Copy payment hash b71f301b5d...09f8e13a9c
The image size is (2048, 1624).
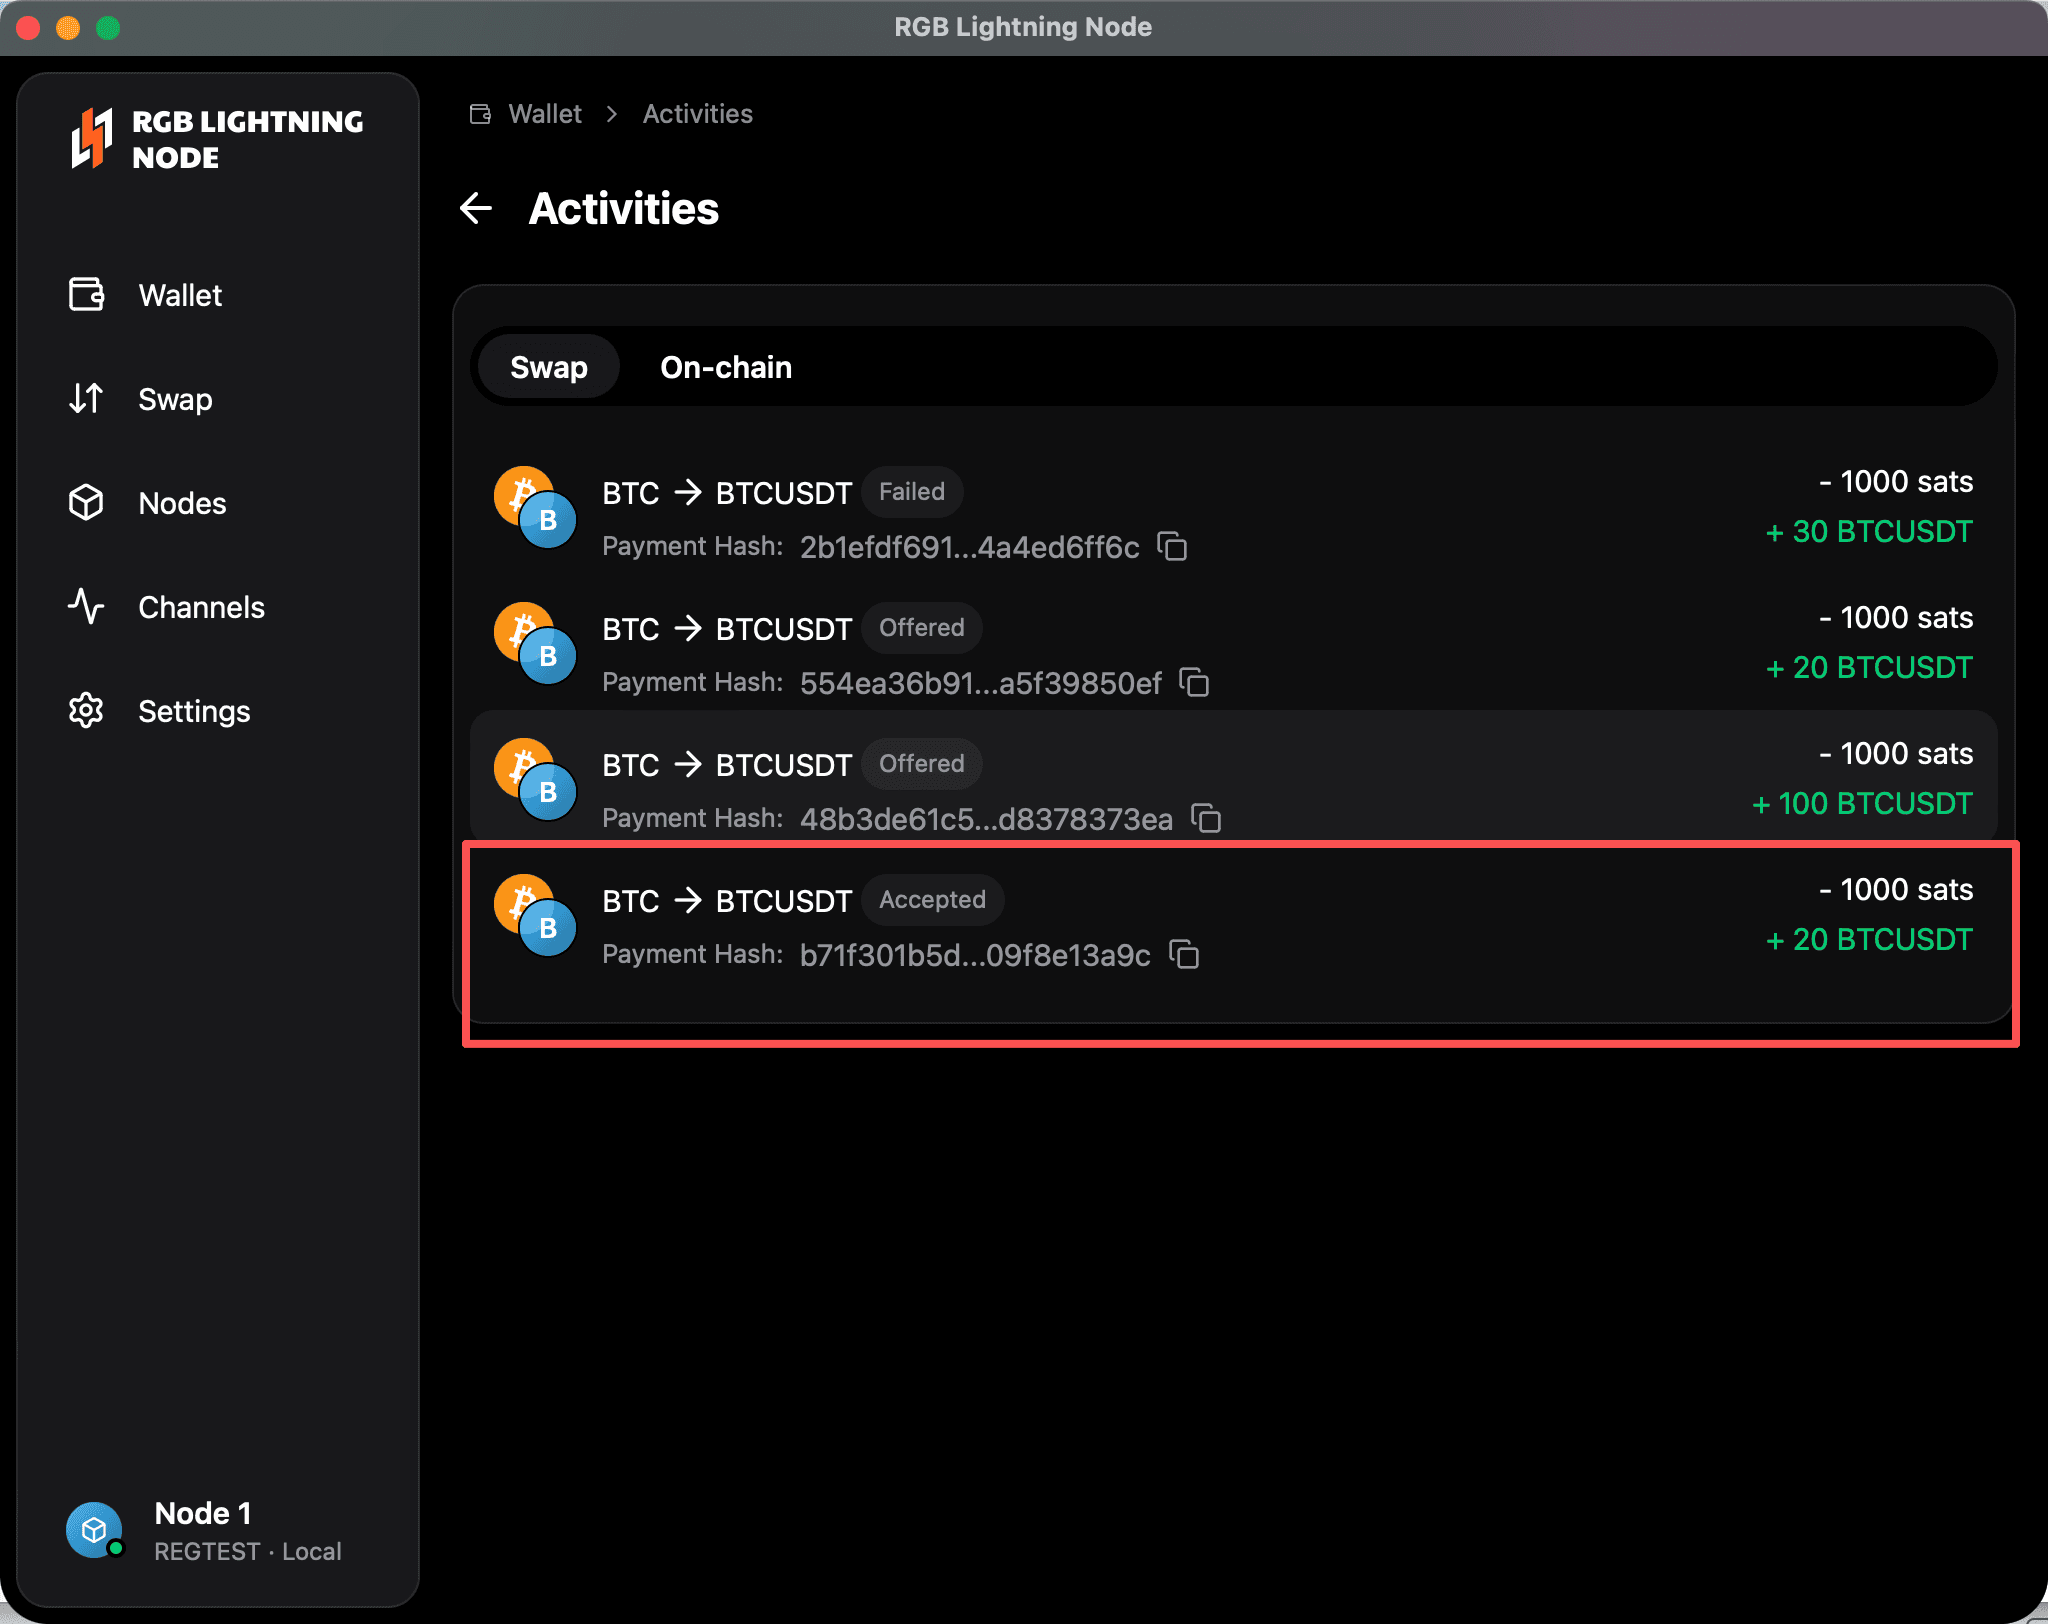1184,955
